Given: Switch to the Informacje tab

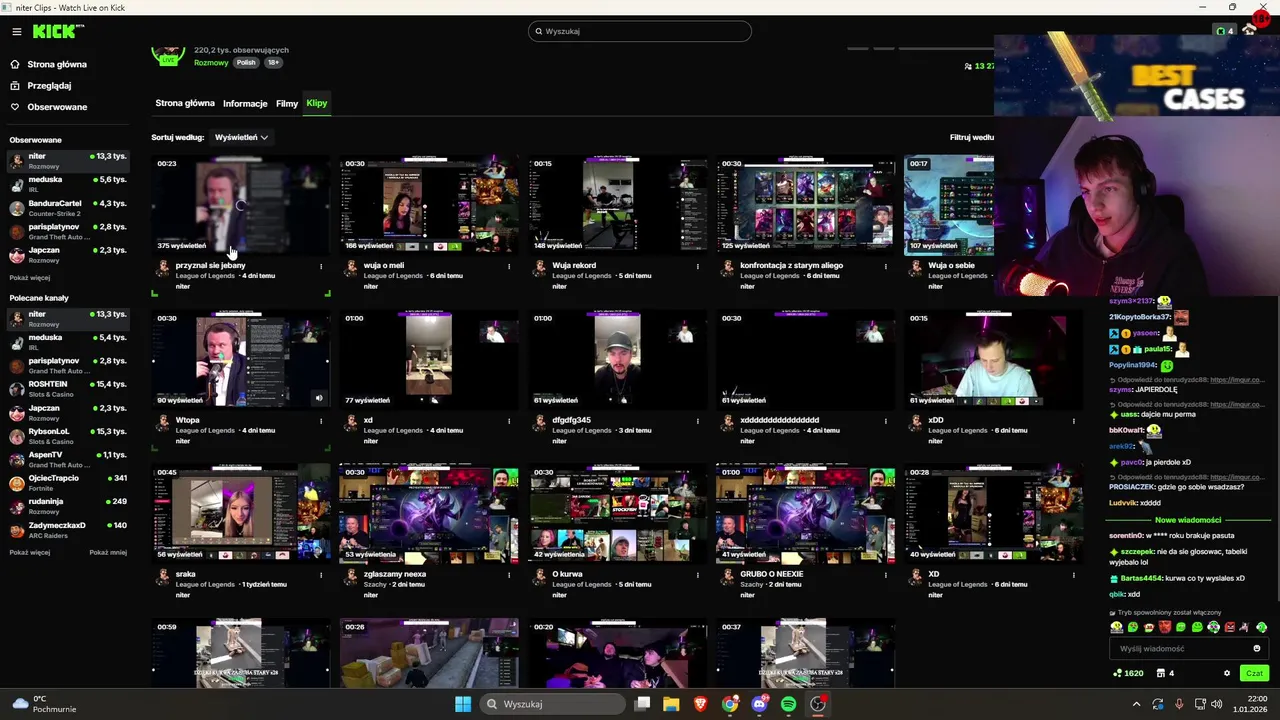Looking at the screenshot, I should [245, 103].
